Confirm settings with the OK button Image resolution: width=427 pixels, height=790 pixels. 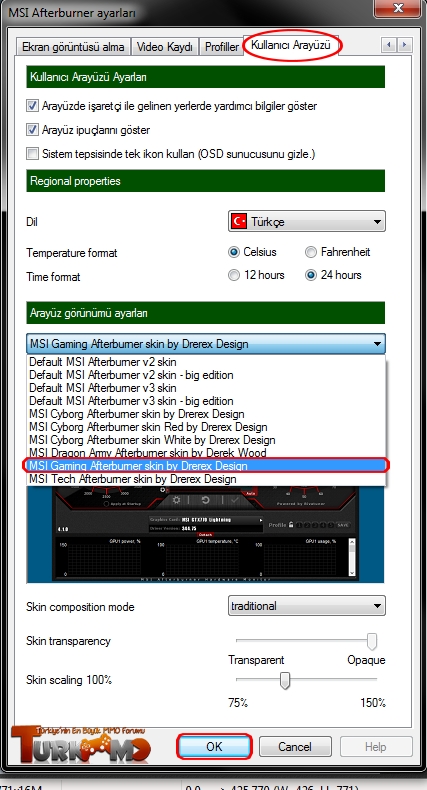click(x=214, y=747)
